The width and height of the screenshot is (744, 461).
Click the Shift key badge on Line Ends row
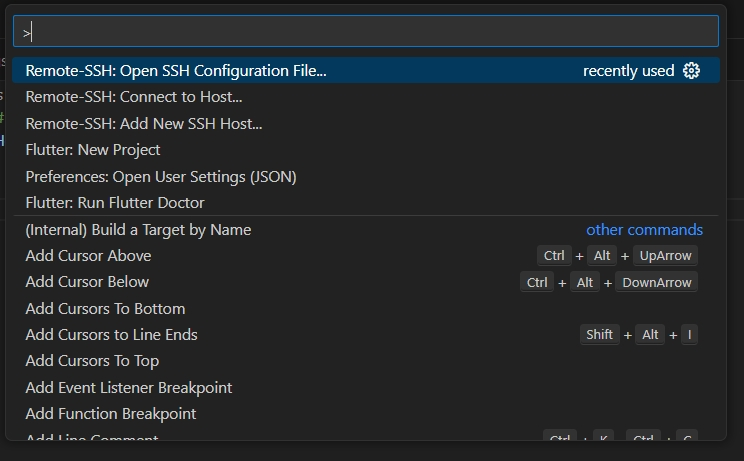pyautogui.click(x=599, y=335)
